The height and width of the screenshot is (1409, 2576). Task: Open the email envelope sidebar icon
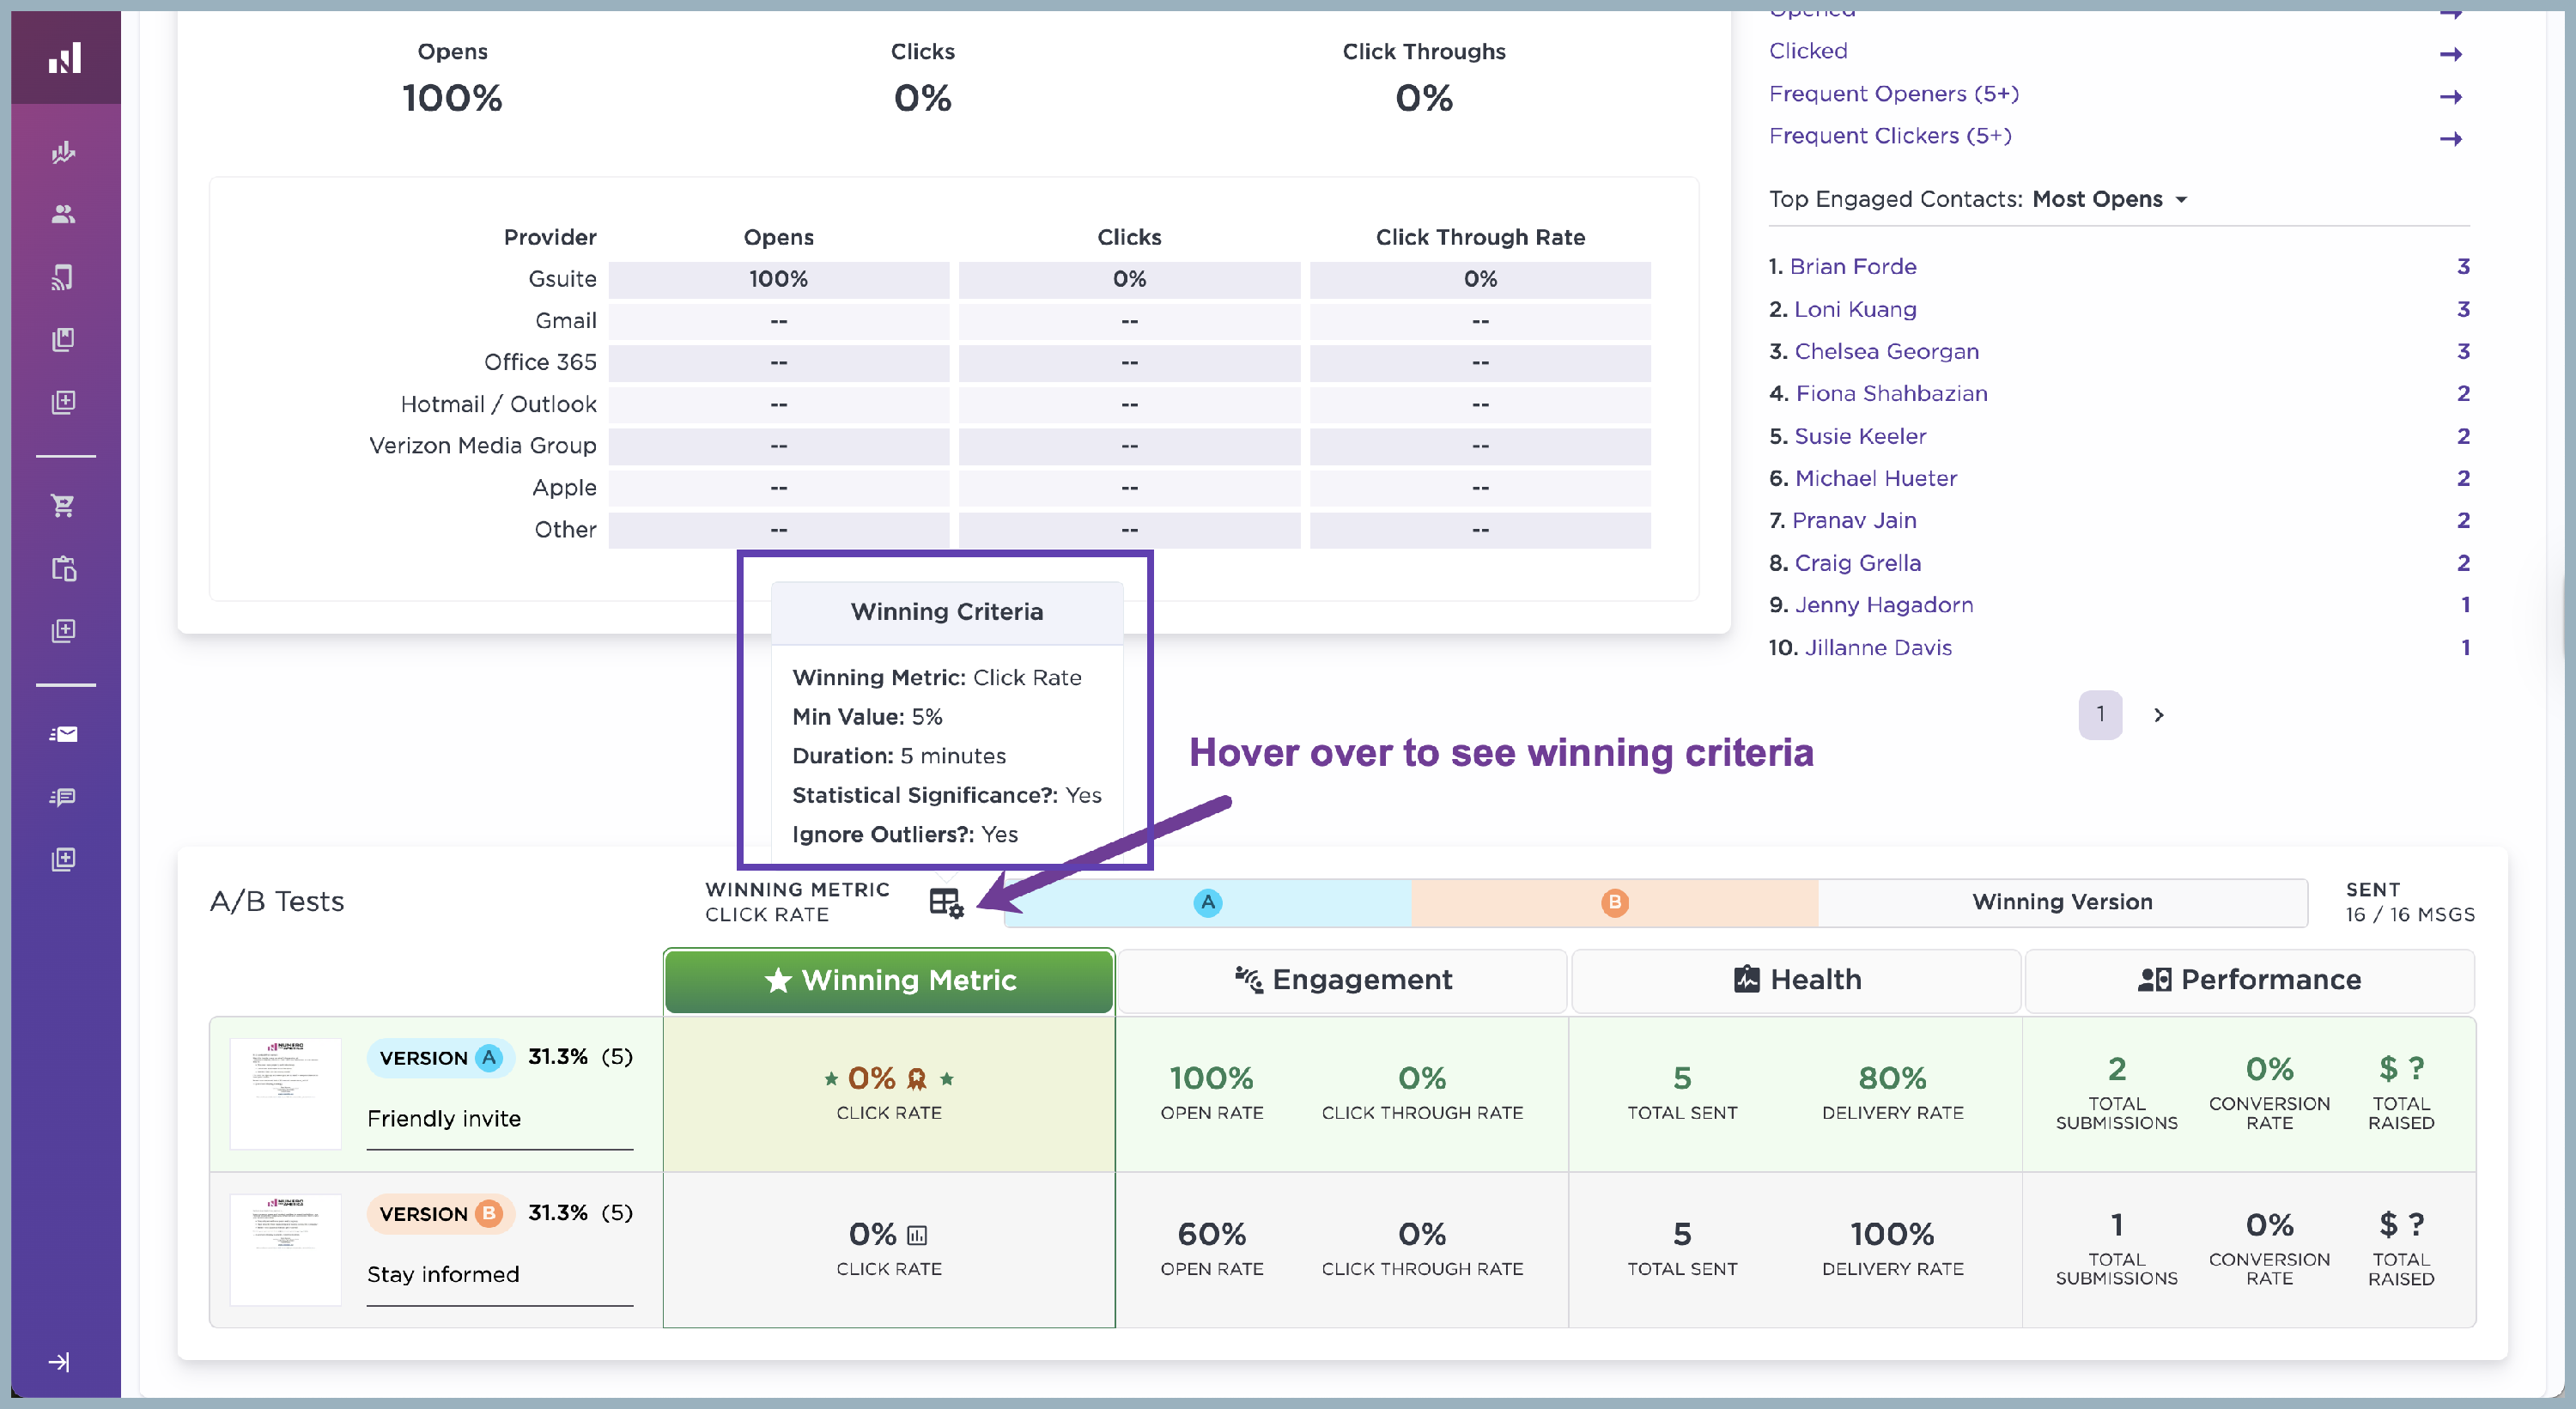tap(63, 734)
